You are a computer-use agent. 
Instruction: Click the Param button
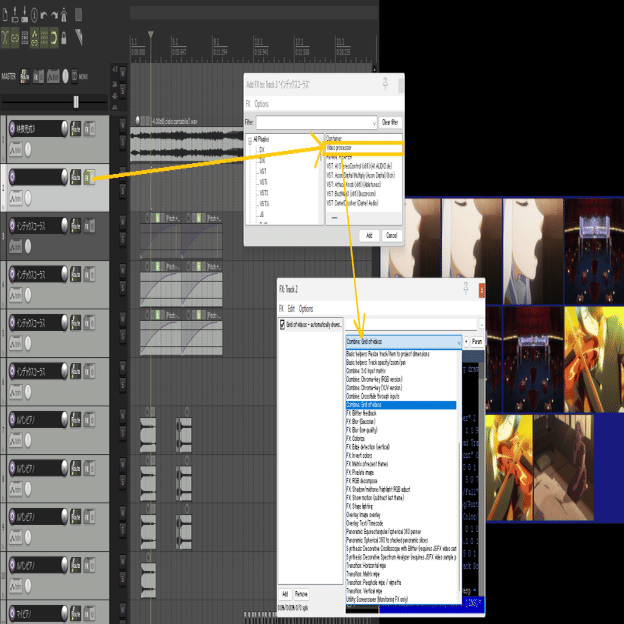coord(477,342)
